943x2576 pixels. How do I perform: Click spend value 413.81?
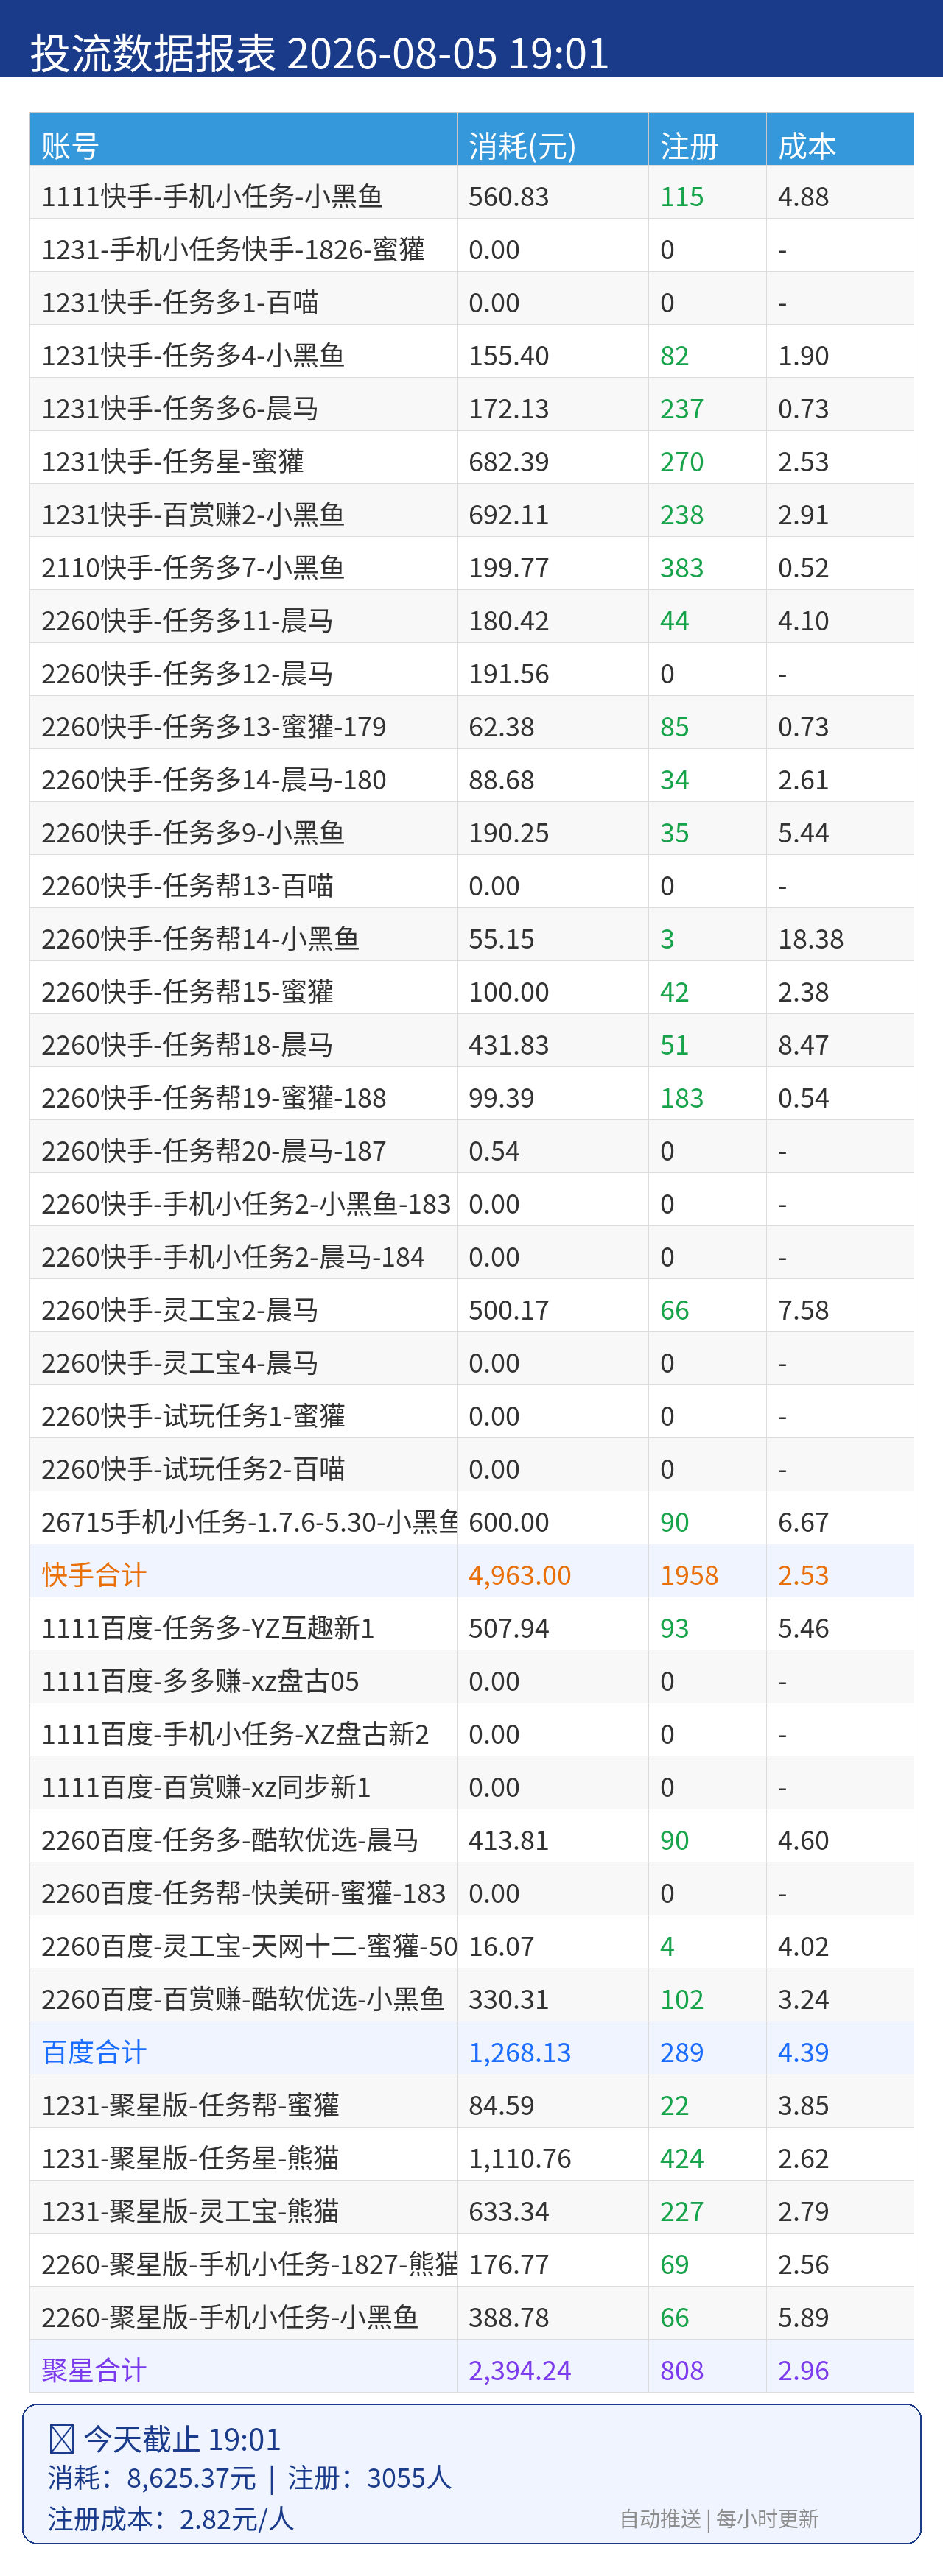[509, 1840]
